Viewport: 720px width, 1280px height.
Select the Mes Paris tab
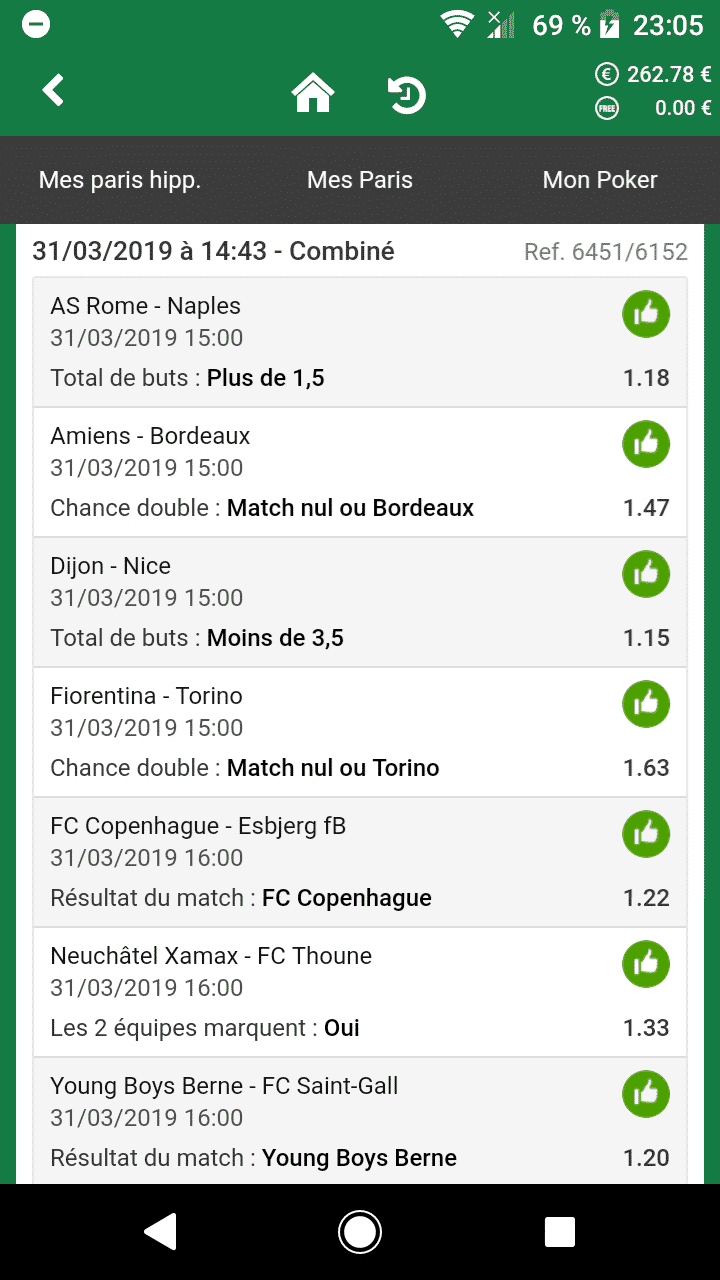[x=360, y=180]
